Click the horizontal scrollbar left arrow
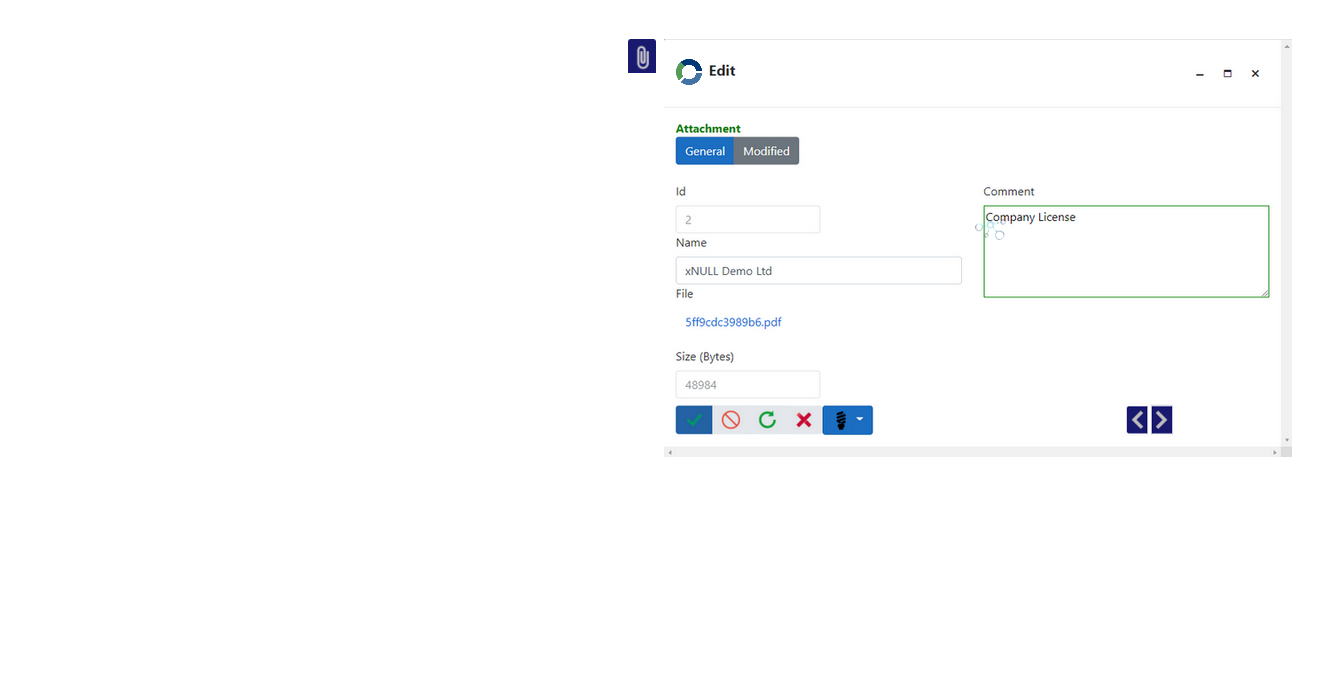 point(670,453)
